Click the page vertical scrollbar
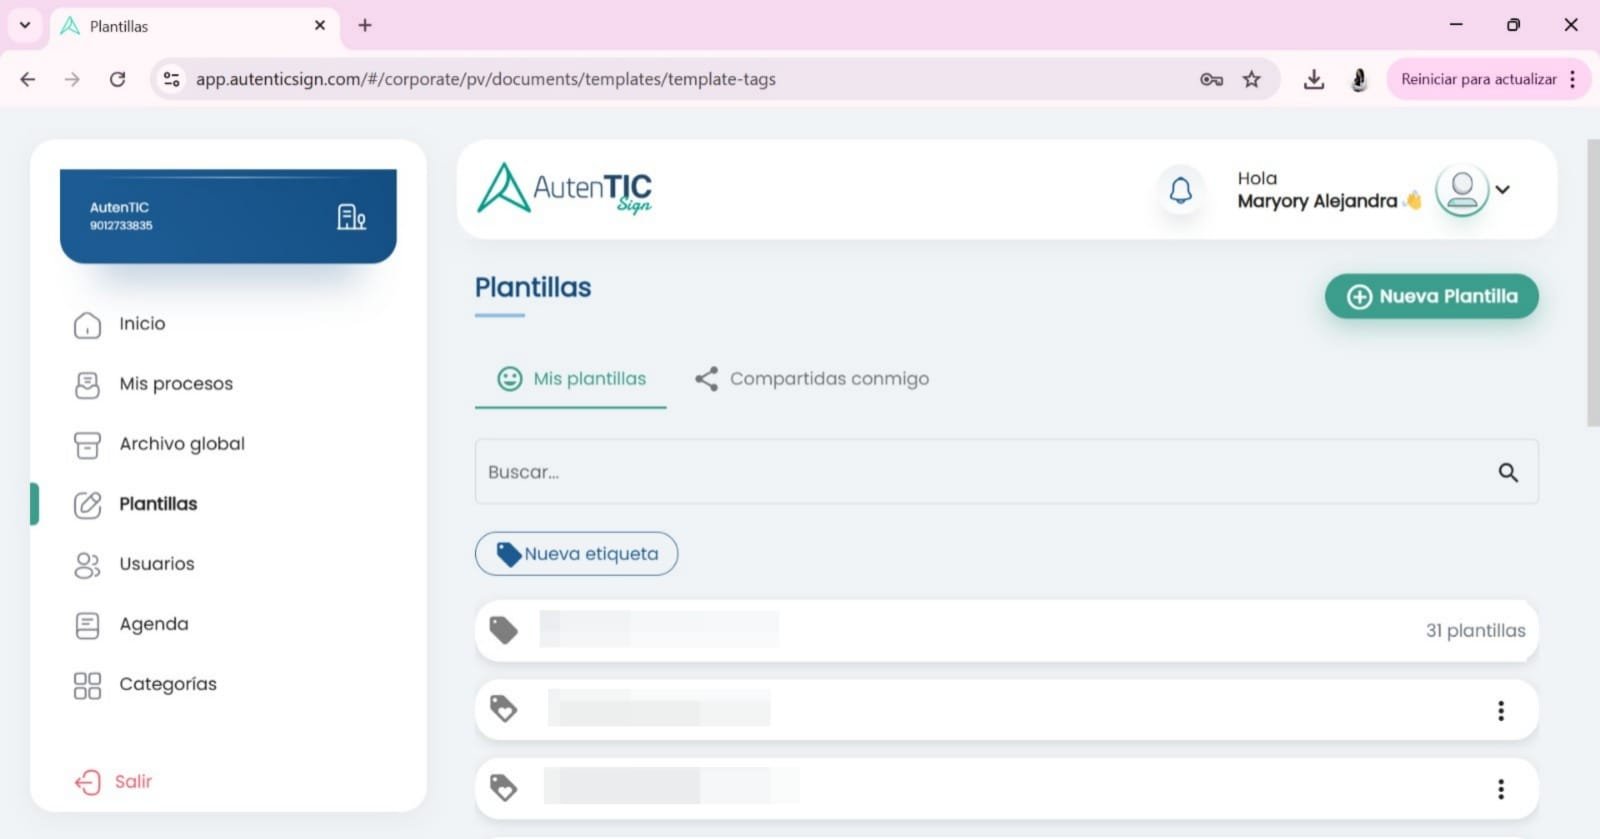1600x839 pixels. [1592, 283]
